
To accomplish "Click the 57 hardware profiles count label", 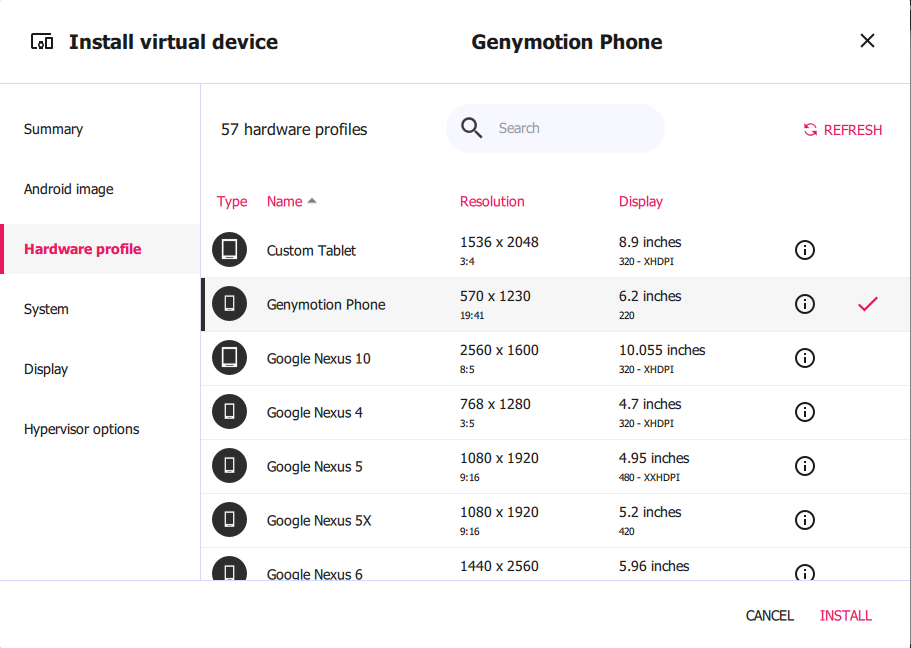I will click(x=294, y=130).
